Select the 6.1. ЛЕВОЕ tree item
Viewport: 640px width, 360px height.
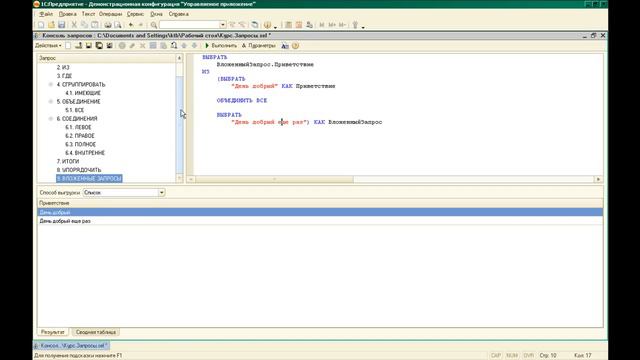(78, 127)
